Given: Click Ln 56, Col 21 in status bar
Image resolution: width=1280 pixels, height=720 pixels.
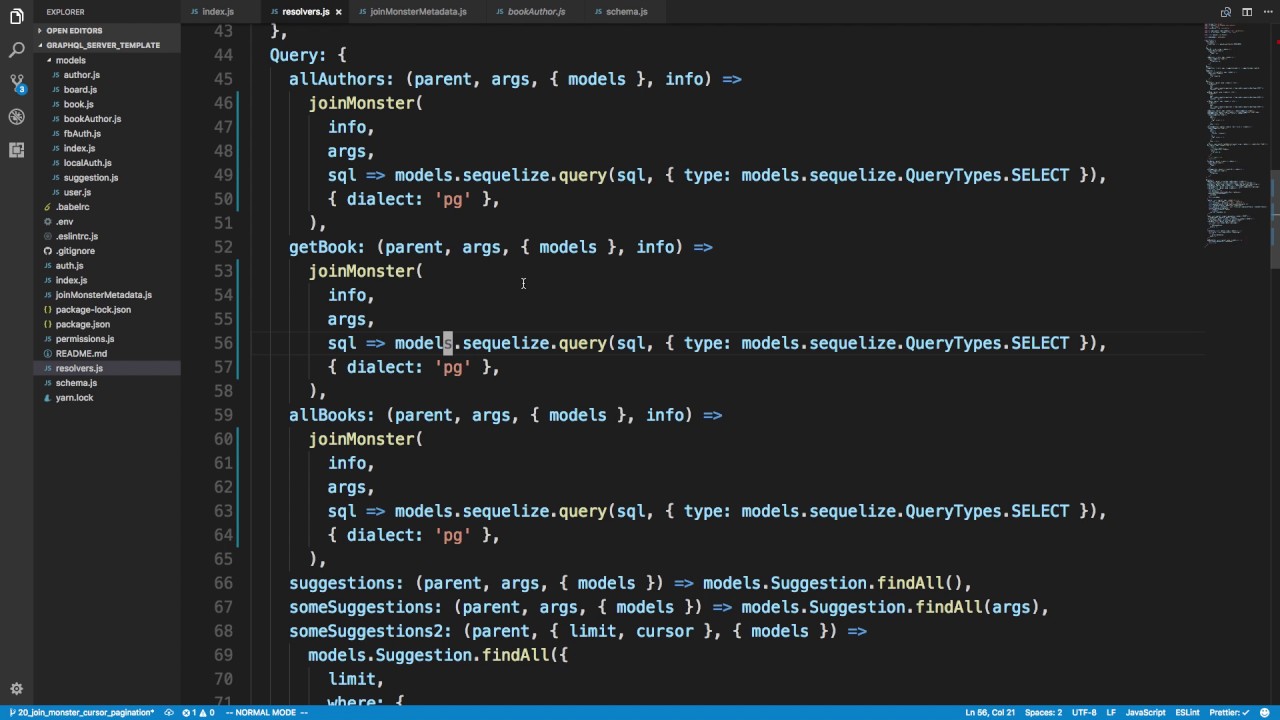Looking at the screenshot, I should (988, 713).
